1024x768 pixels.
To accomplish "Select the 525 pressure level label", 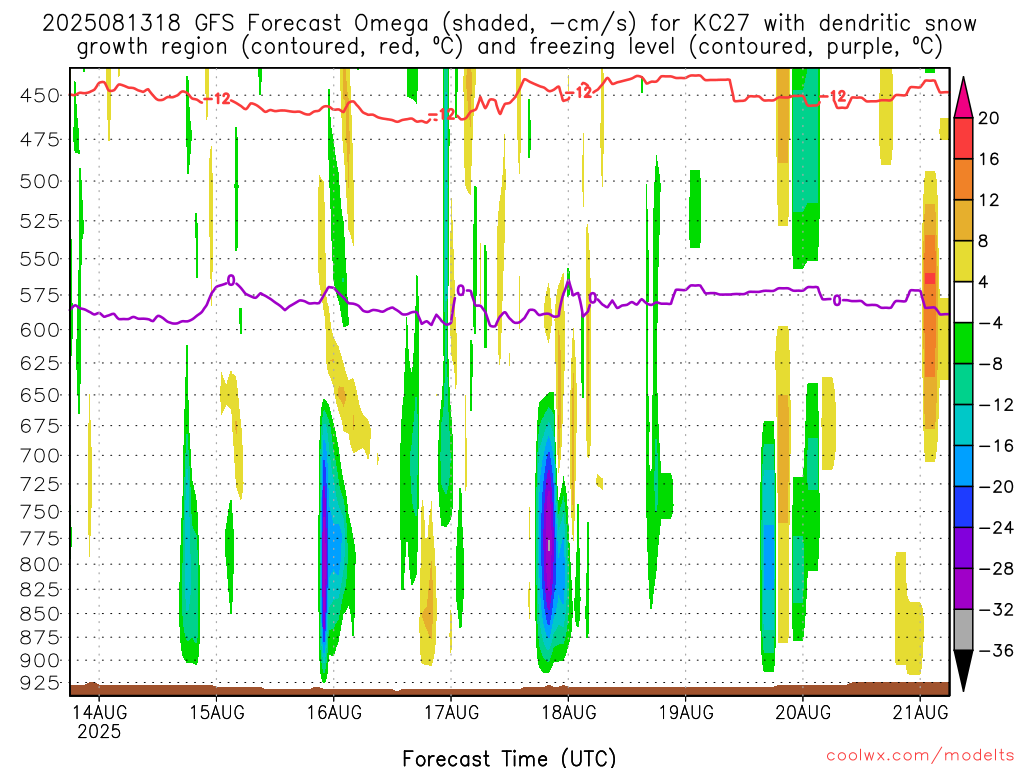I will click(40, 221).
